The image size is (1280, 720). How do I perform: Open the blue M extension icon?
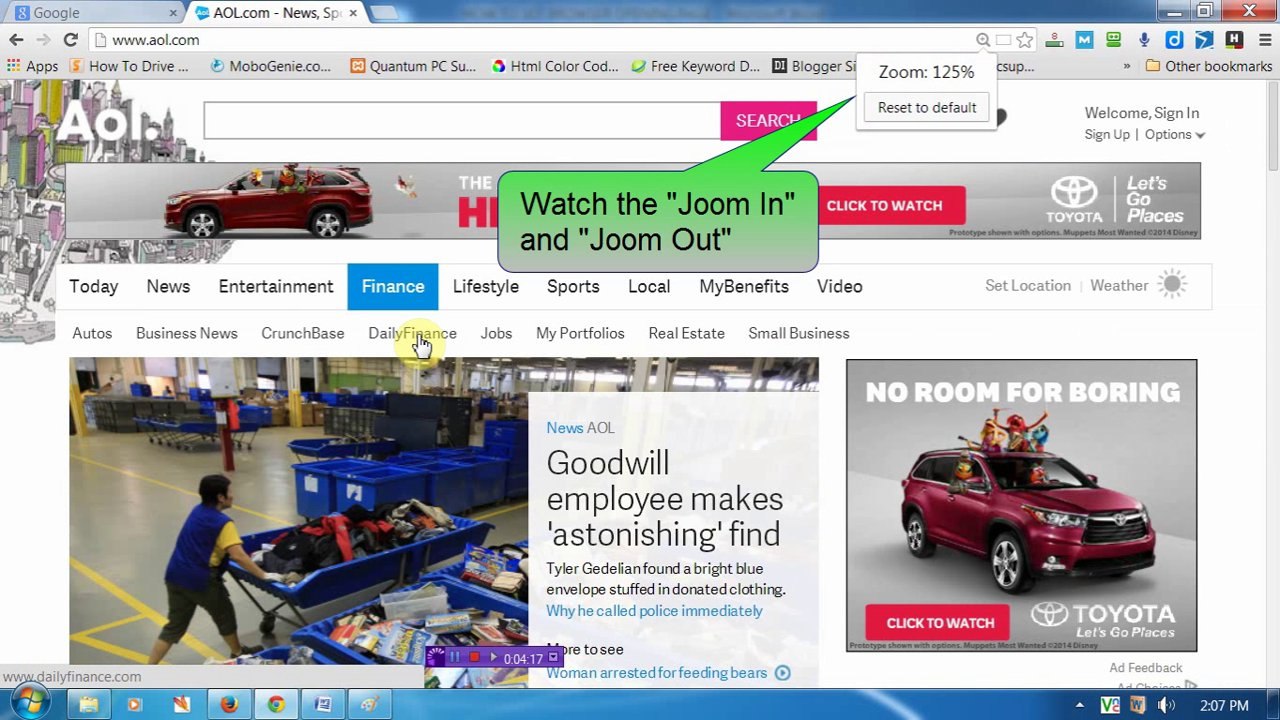pyautogui.click(x=1084, y=40)
